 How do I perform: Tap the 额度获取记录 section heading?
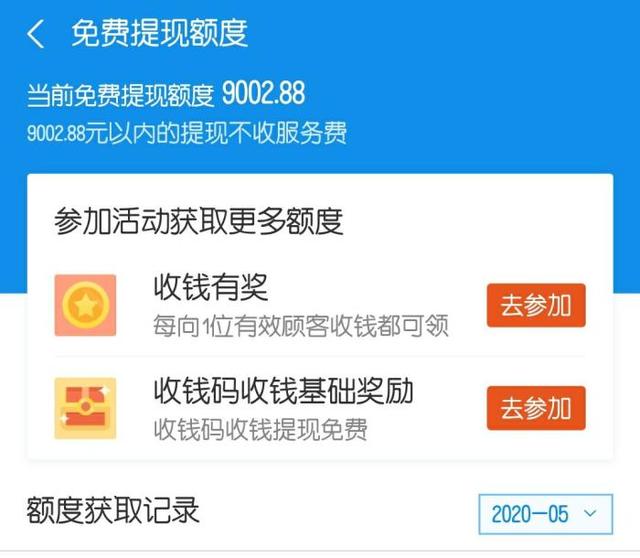pyautogui.click(x=113, y=510)
